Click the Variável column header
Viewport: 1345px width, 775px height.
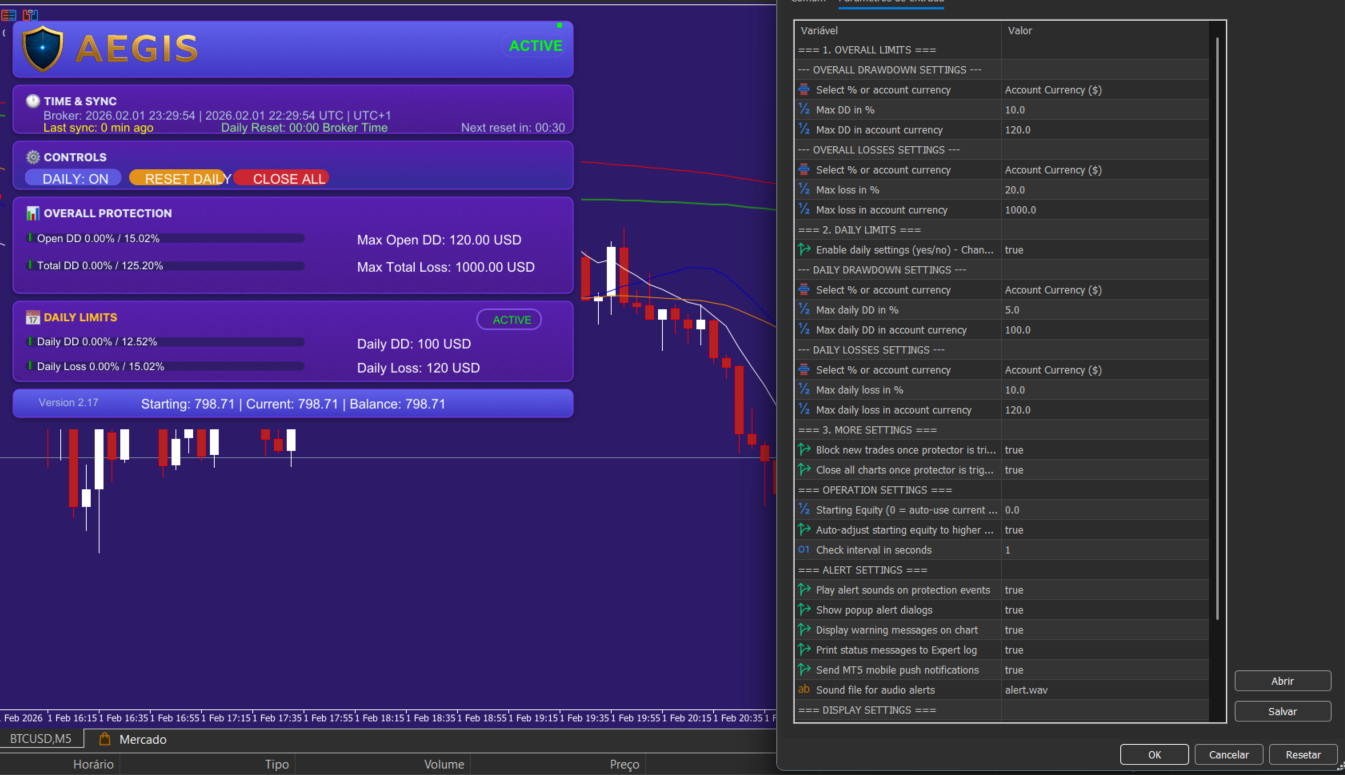[898, 31]
